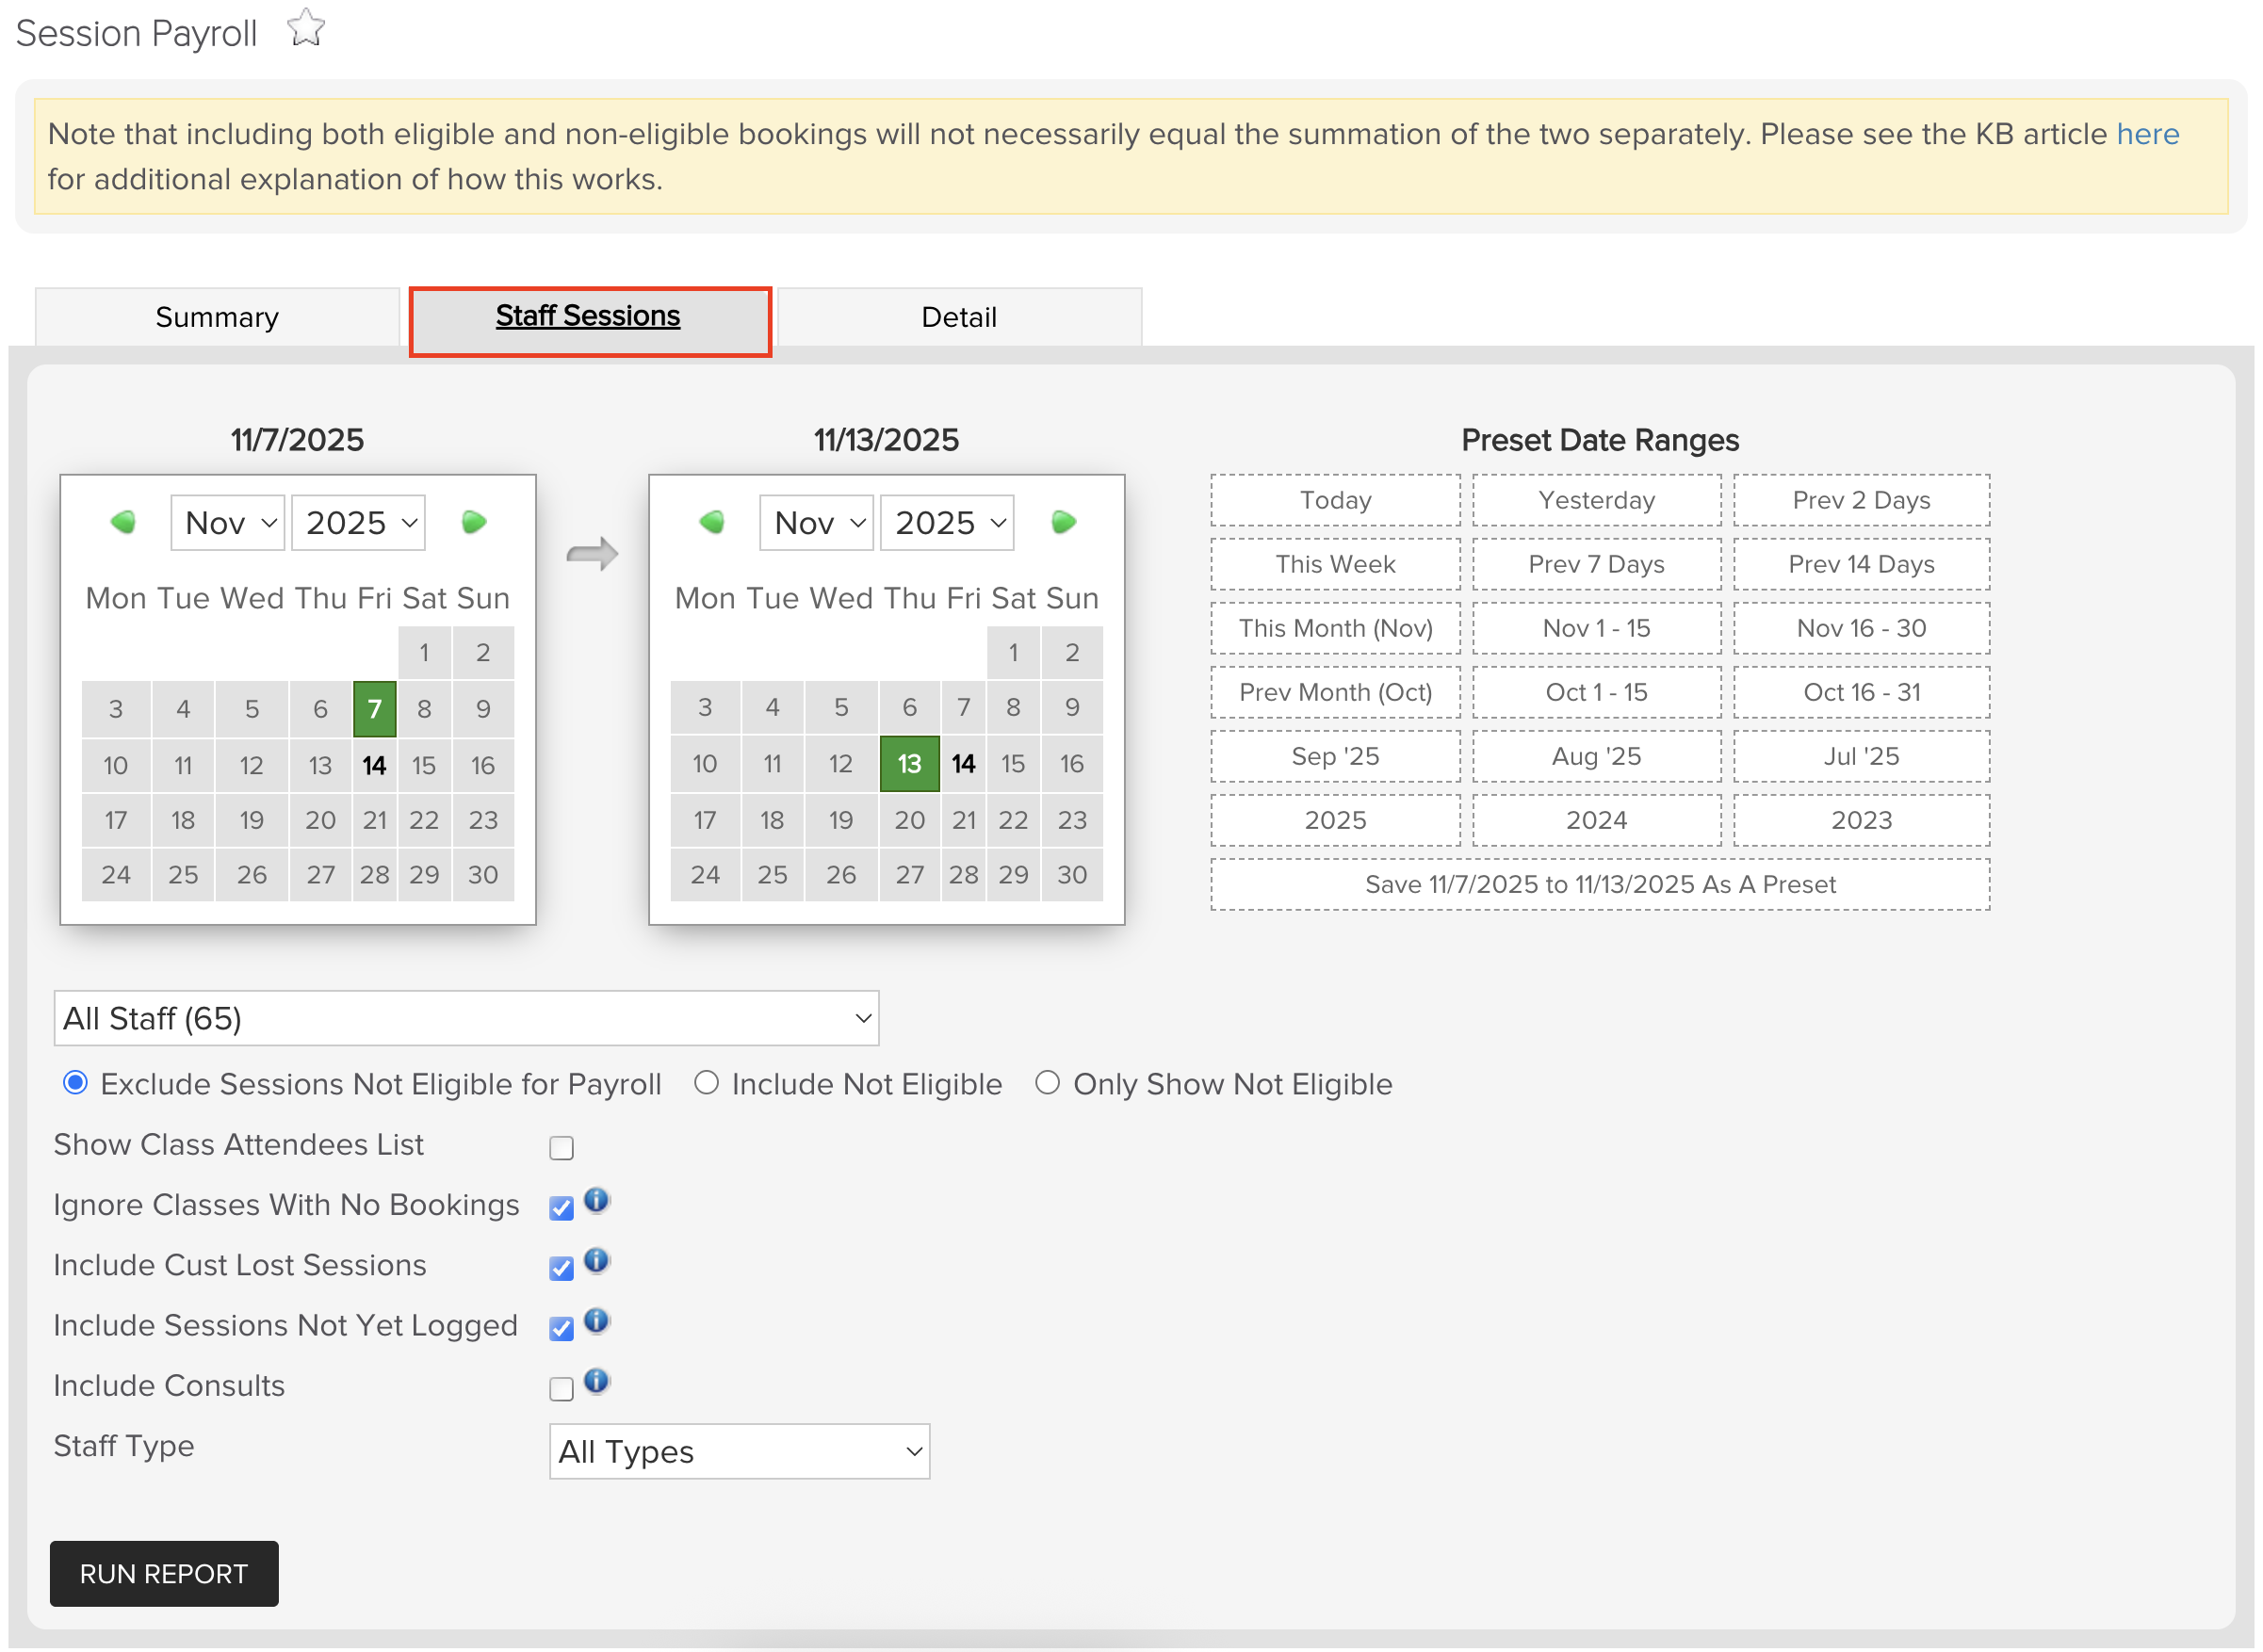
Task: Open info icon for Include Sessions Not Yet Logged
Action: 597,1322
